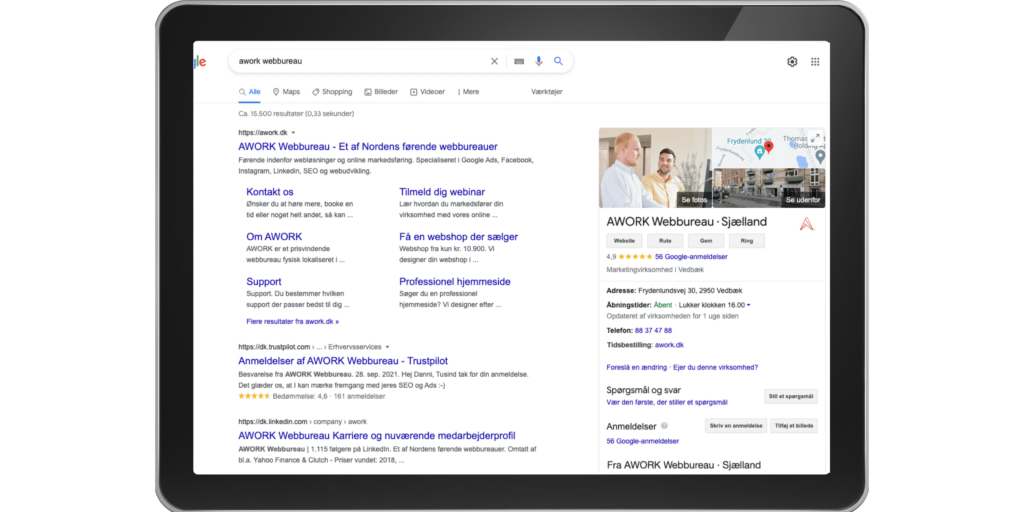
Task: Open the Support sitelink
Action: (x=264, y=282)
